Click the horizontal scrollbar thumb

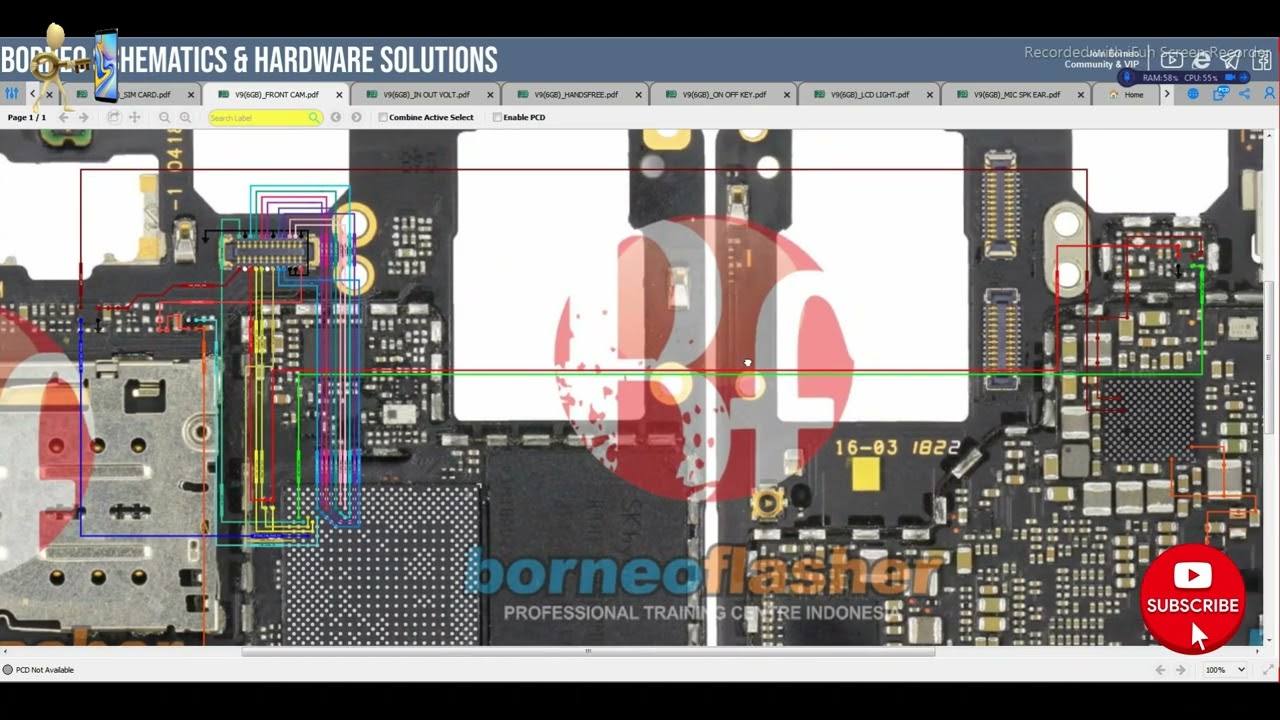point(588,651)
